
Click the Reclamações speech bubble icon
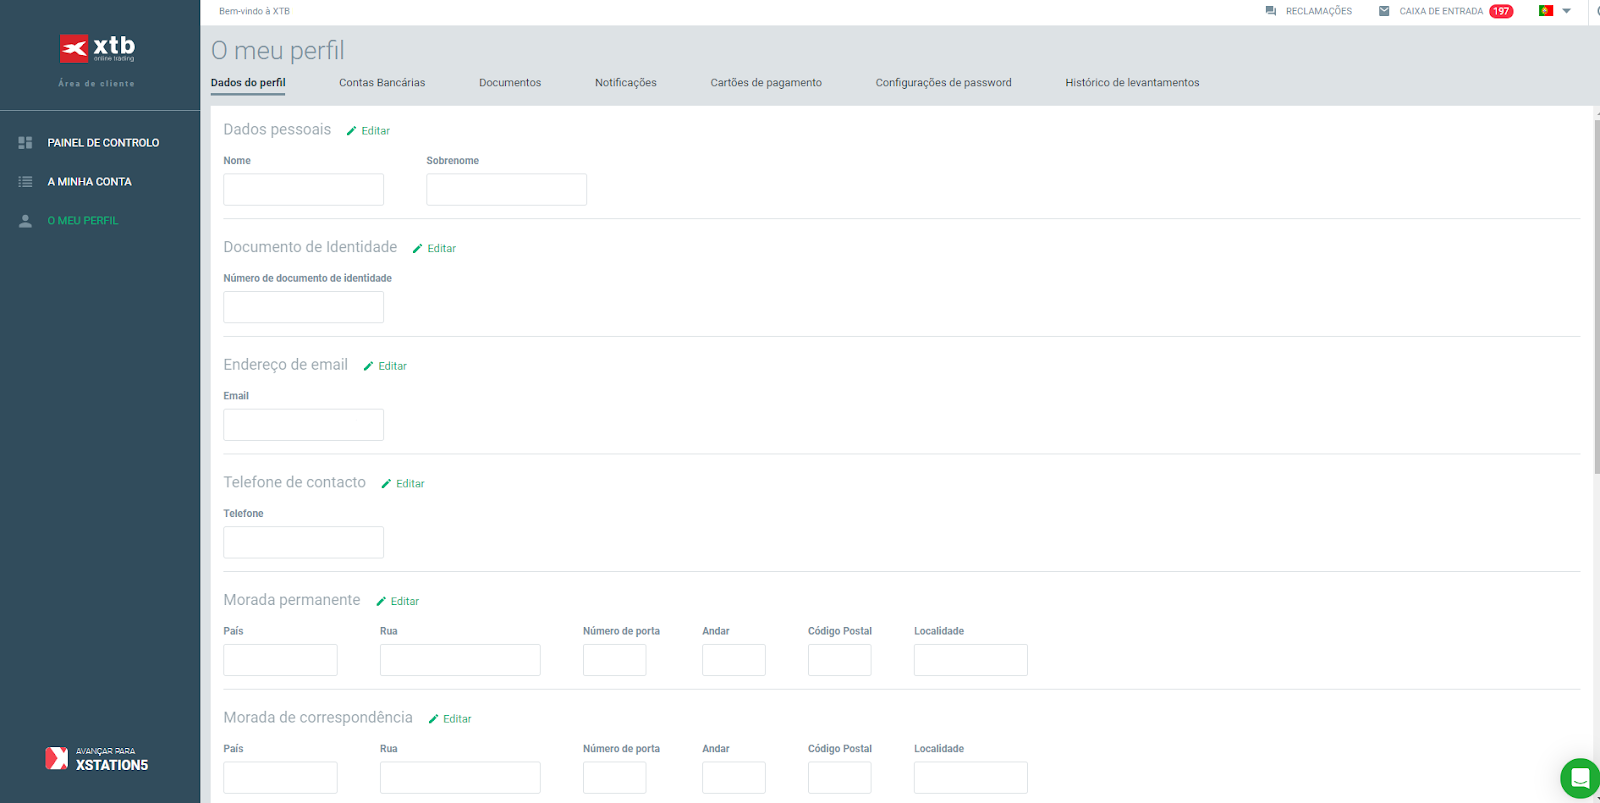(1271, 11)
